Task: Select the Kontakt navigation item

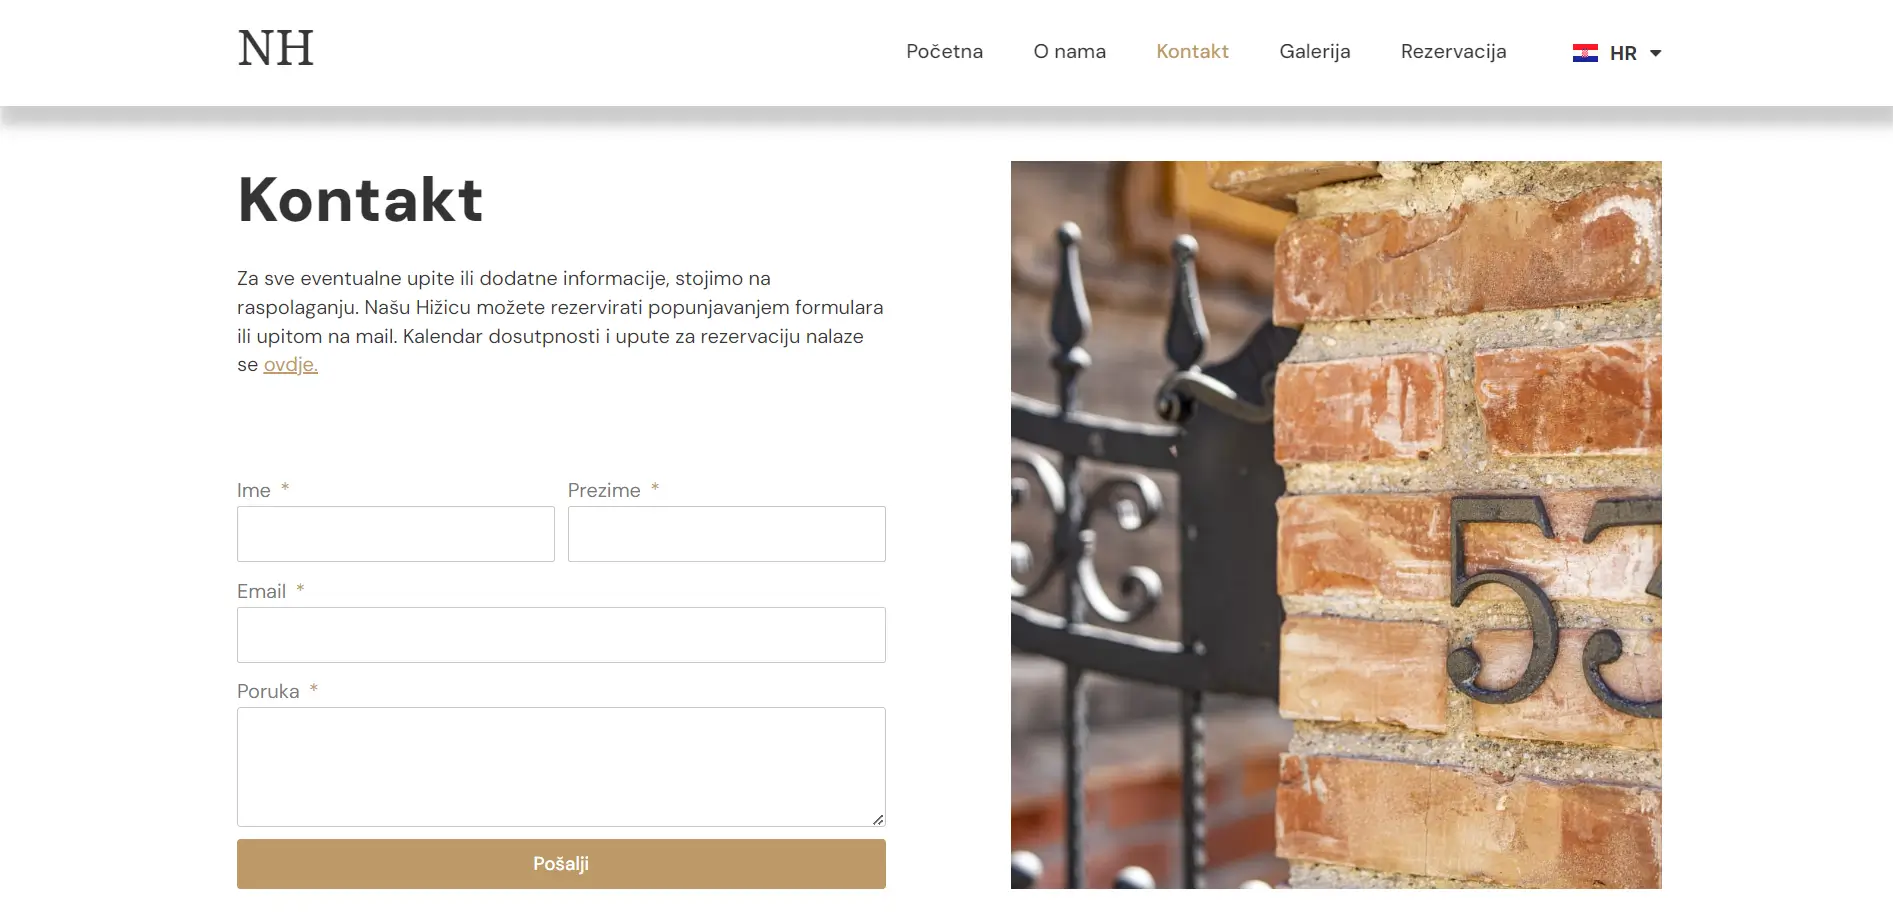Action: click(1192, 52)
